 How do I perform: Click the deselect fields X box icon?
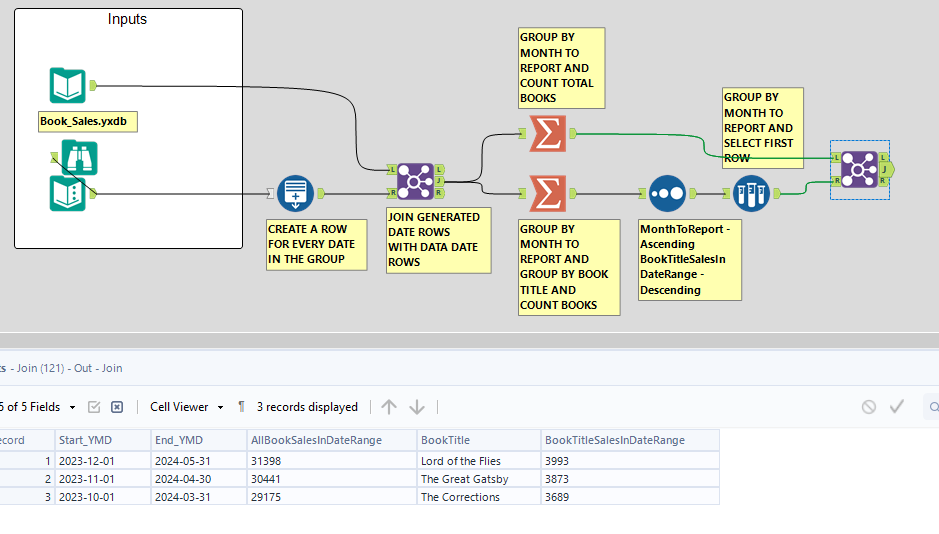coord(117,407)
